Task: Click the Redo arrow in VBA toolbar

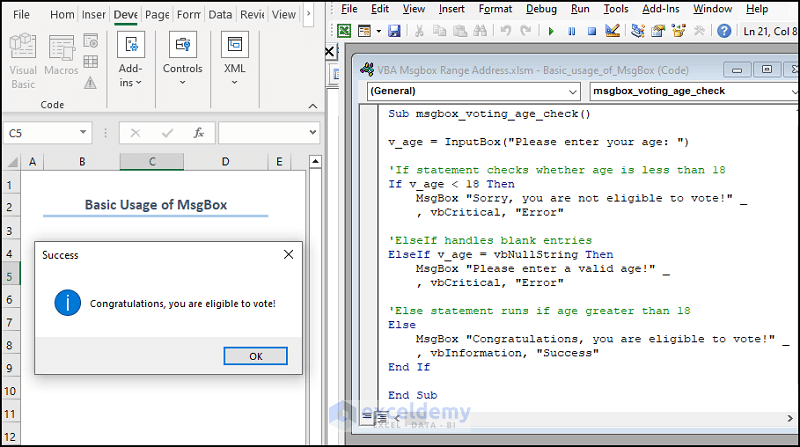Action: pyautogui.click(x=526, y=31)
